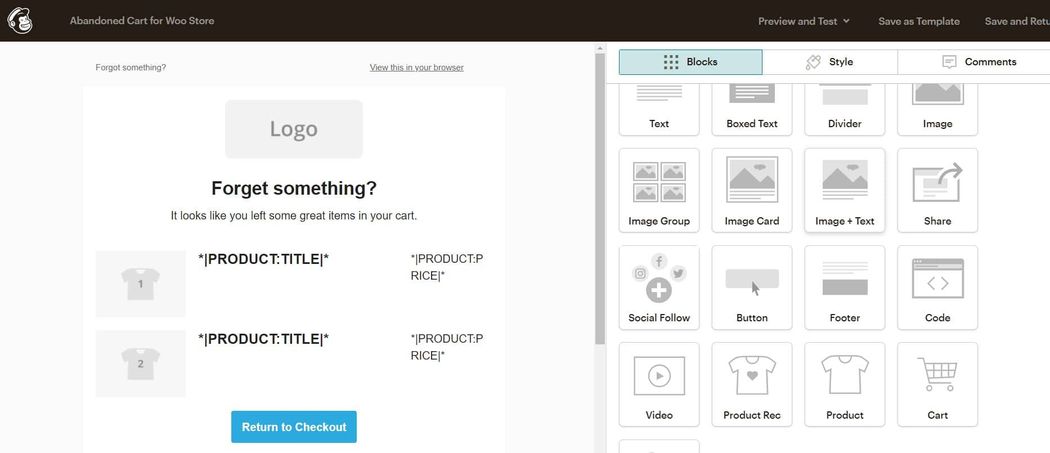
Task: Add a Cart block
Action: [x=938, y=385]
